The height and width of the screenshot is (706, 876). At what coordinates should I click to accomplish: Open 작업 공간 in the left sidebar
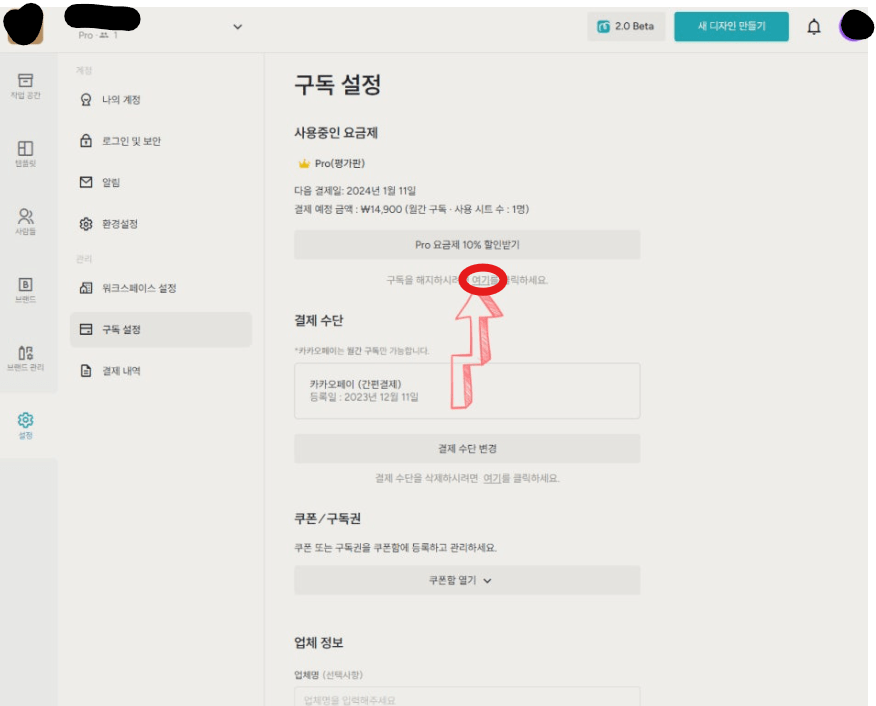tap(25, 85)
